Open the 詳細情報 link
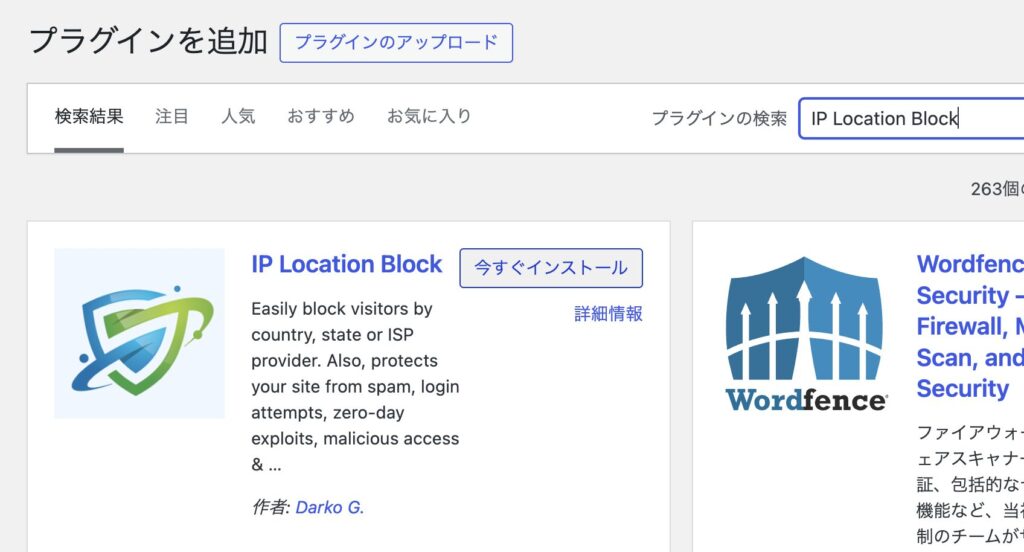Image resolution: width=1024 pixels, height=552 pixels. coord(608,314)
